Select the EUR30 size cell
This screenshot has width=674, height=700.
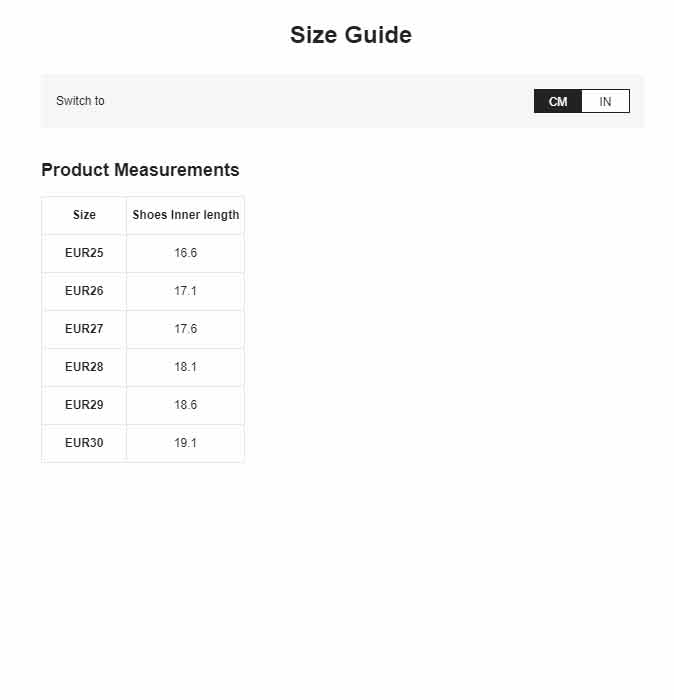(84, 442)
